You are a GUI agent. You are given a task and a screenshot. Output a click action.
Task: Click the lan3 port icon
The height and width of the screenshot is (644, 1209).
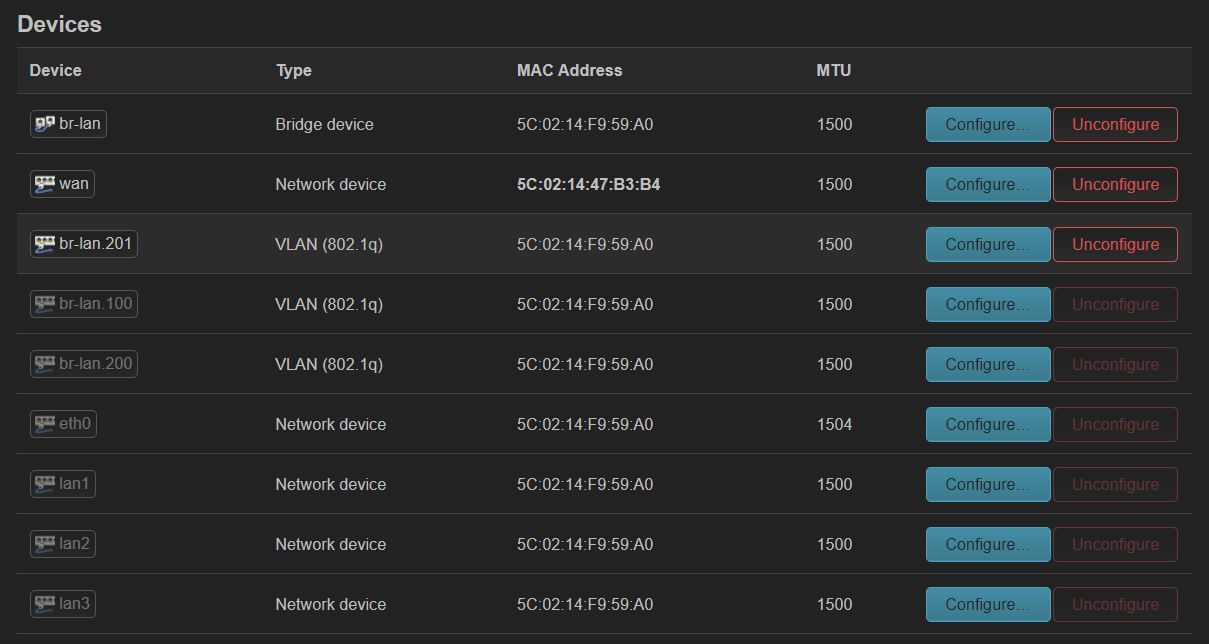pos(45,604)
